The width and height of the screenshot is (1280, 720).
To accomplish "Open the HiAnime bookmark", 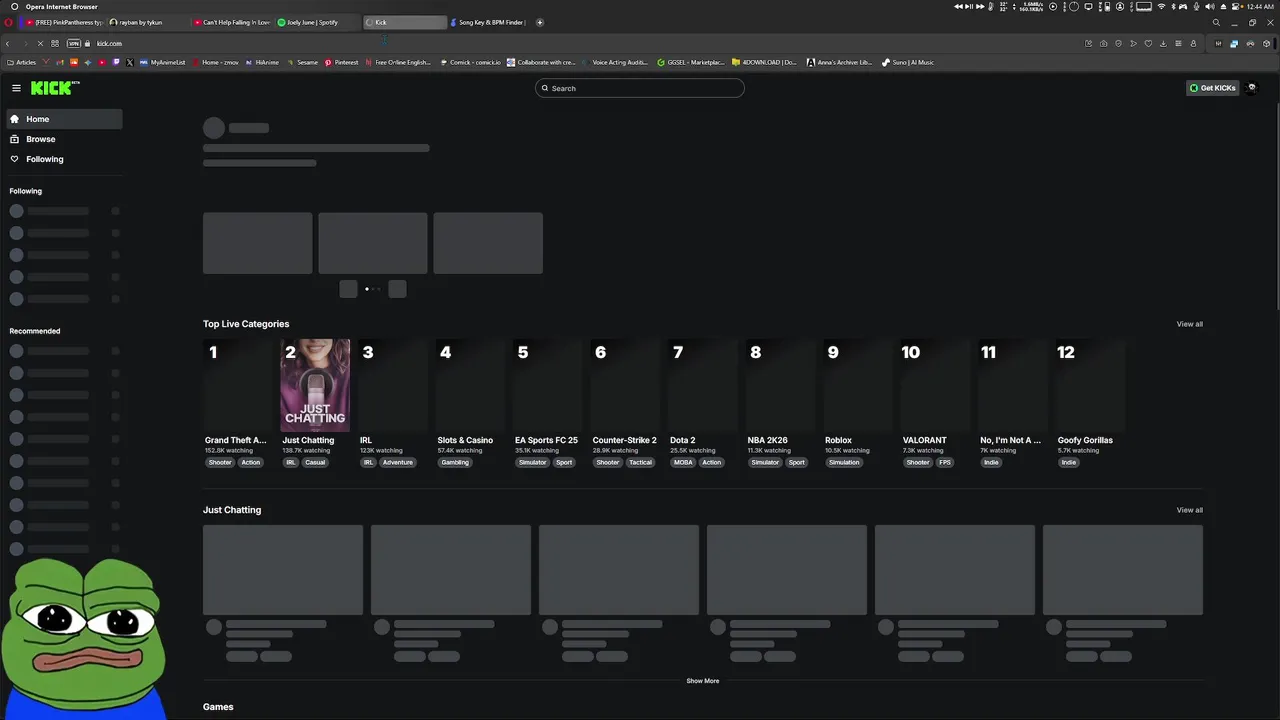I will pos(262,62).
